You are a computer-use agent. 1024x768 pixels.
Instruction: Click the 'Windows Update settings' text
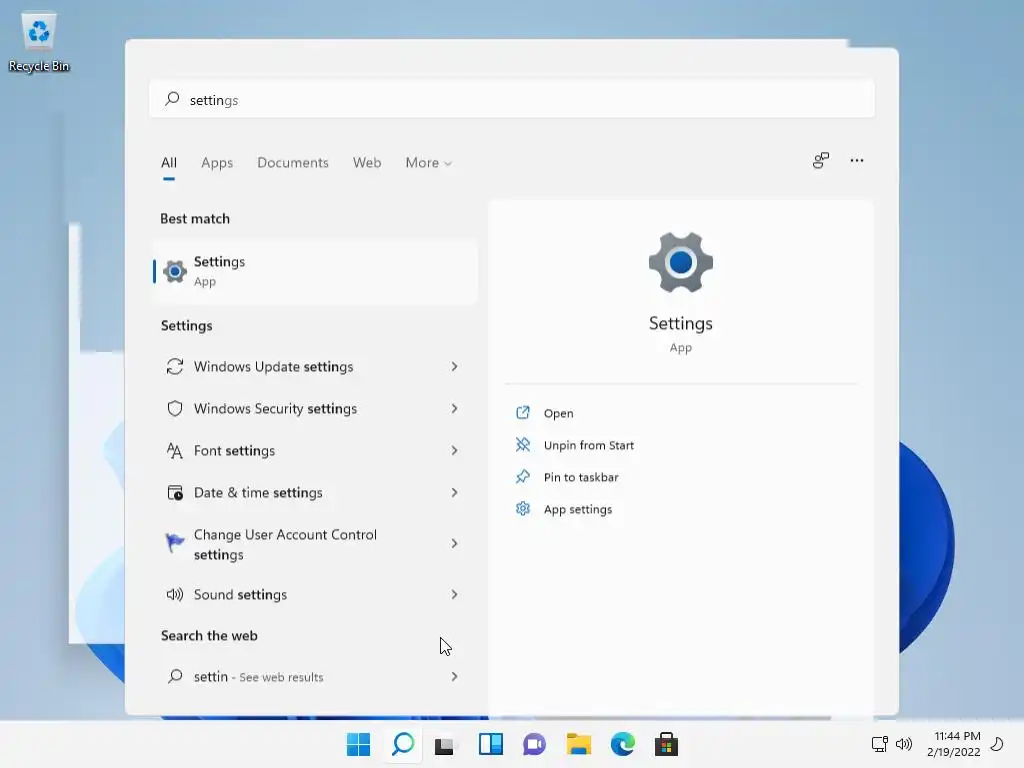pos(273,366)
